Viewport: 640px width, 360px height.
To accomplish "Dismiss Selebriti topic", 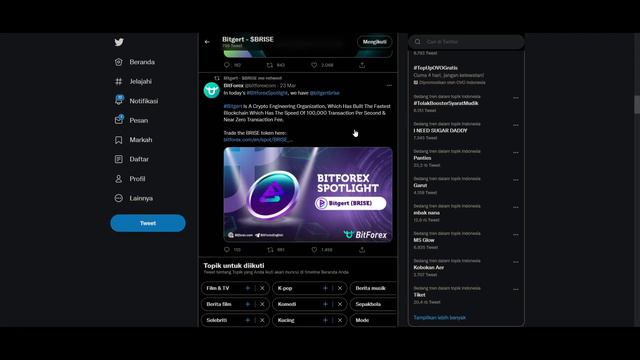I will [x=262, y=320].
